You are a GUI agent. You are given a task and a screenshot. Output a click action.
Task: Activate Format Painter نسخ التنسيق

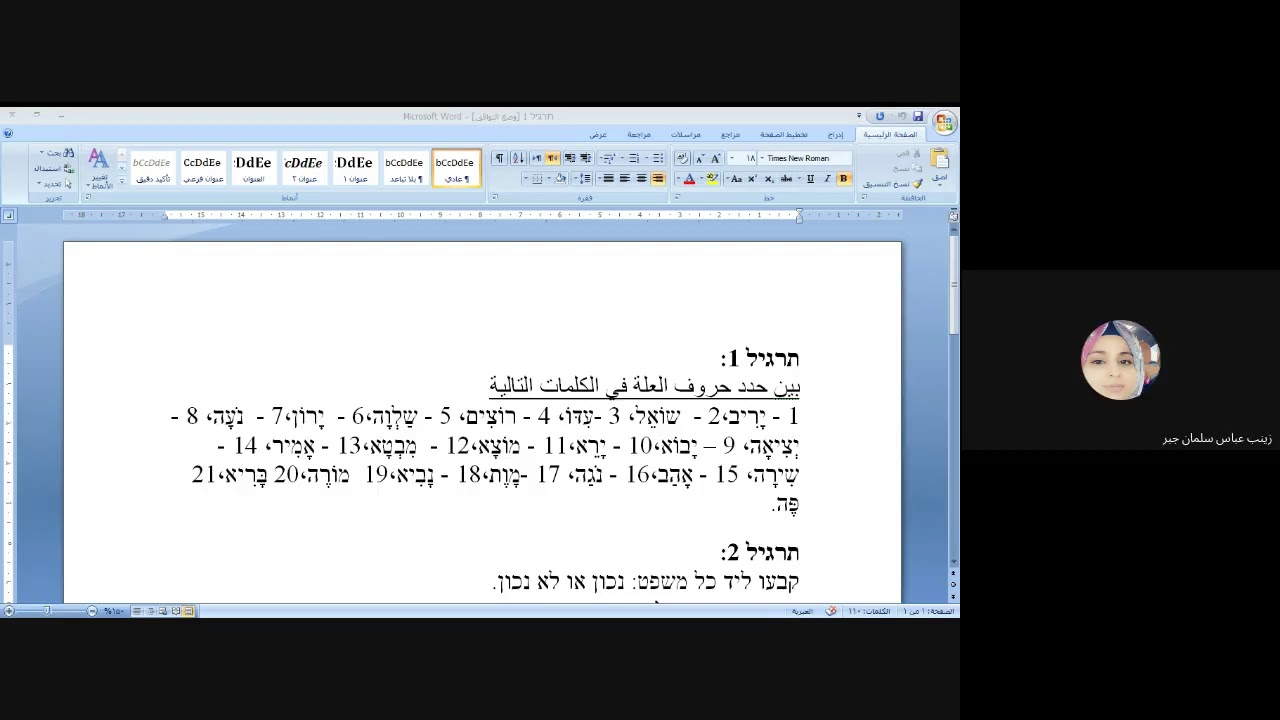pyautogui.click(x=894, y=184)
